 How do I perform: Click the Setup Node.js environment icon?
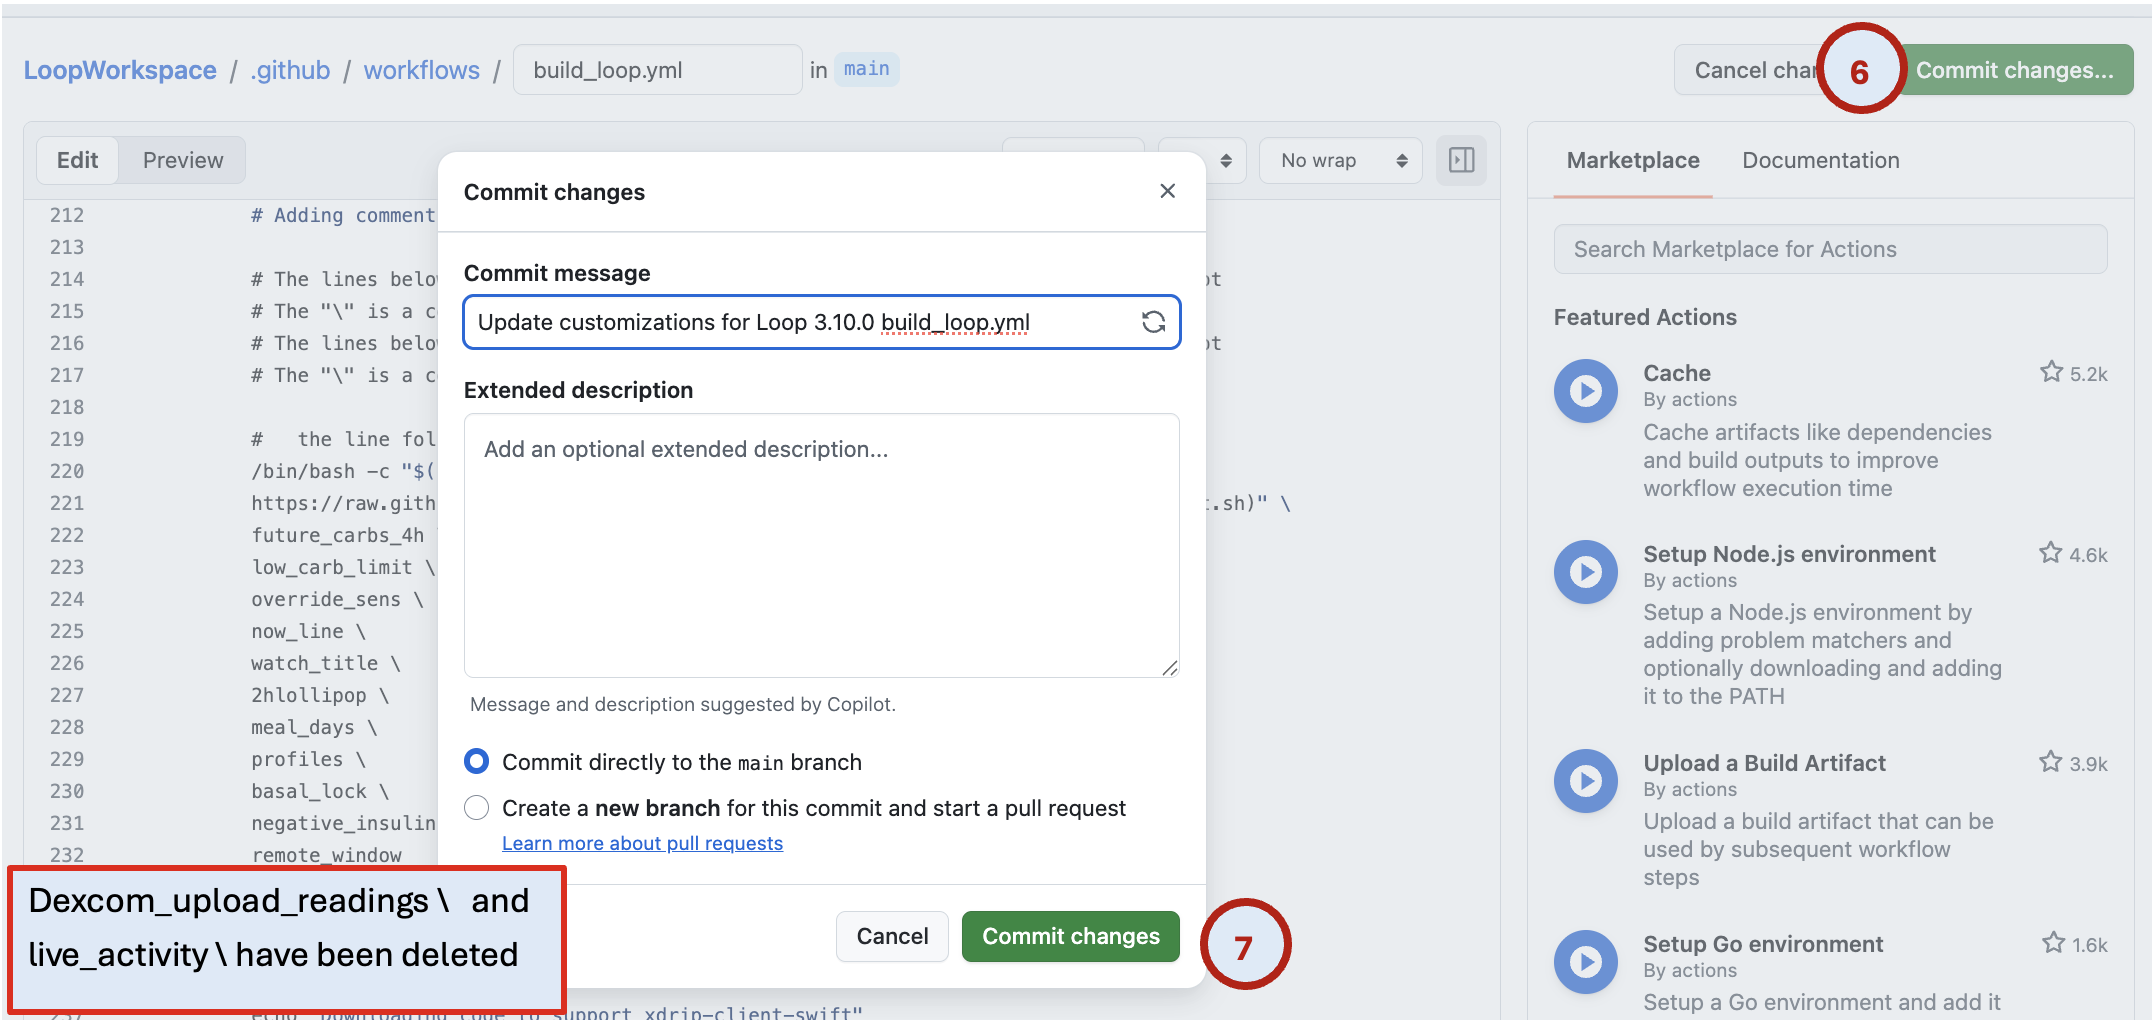click(x=1585, y=572)
